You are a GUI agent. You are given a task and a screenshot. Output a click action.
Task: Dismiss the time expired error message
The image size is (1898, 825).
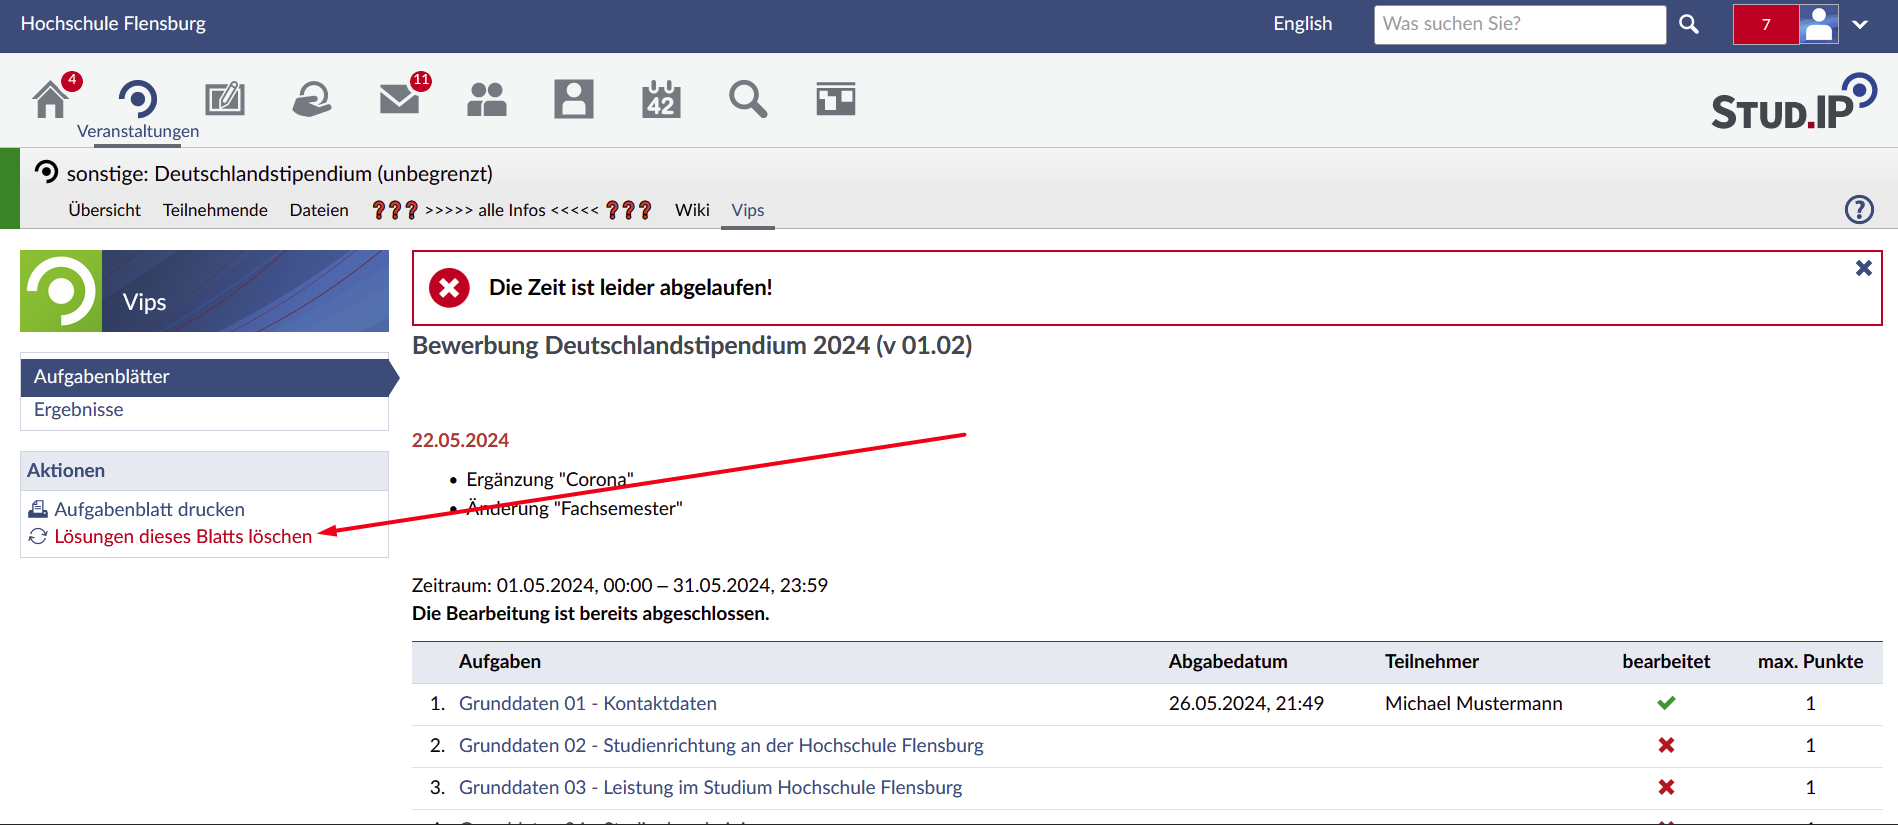pos(1863,268)
